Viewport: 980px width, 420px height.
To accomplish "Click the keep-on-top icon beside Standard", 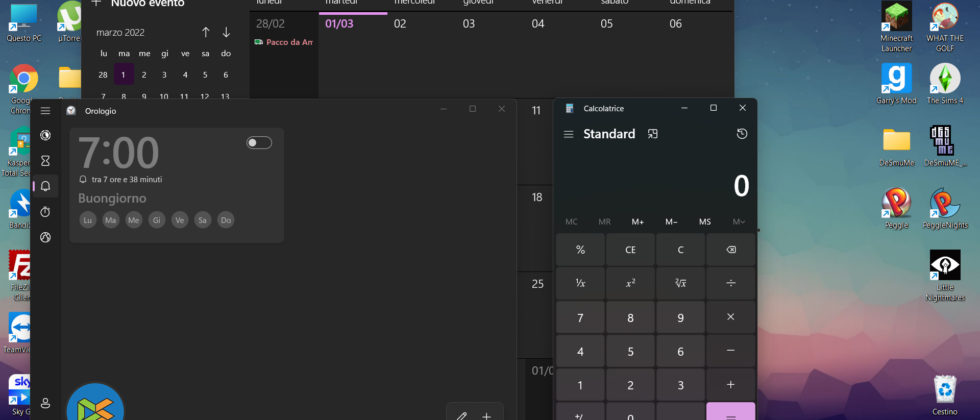I will pos(653,134).
